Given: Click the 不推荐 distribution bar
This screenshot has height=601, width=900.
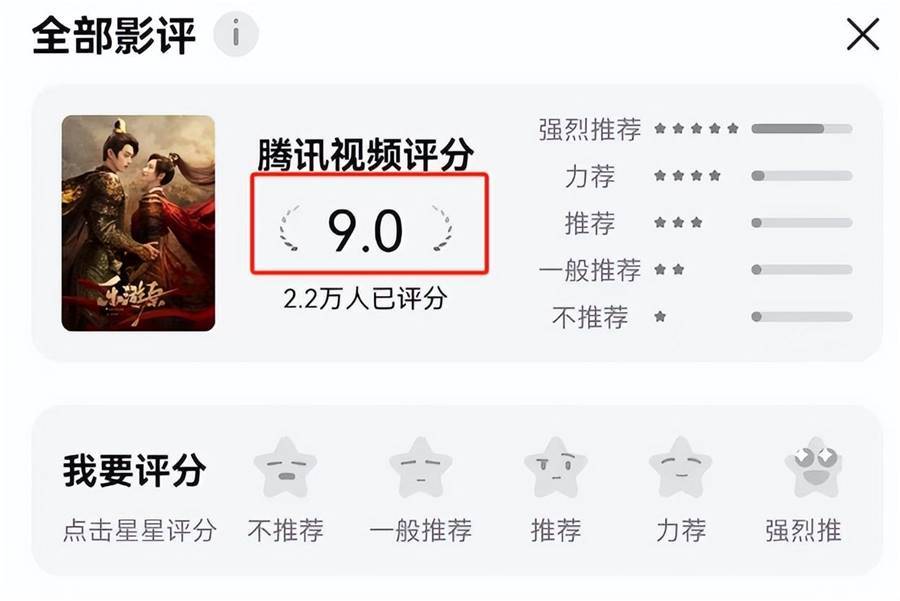Looking at the screenshot, I should click(x=802, y=316).
